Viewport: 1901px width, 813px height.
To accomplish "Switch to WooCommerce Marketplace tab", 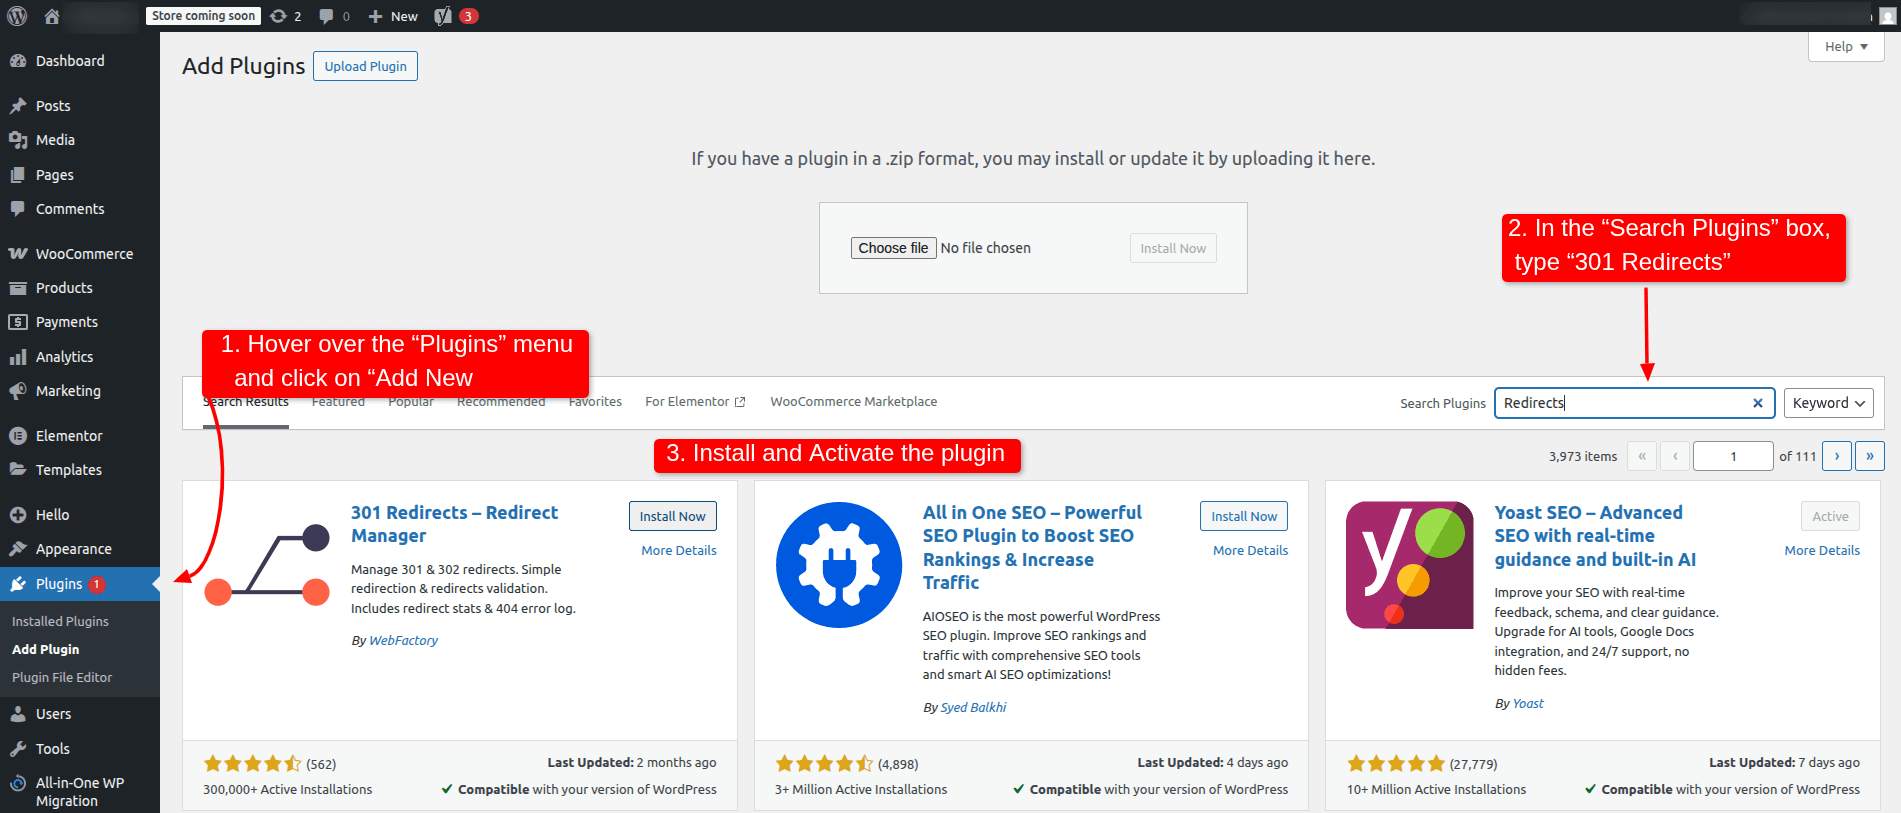I will pyautogui.click(x=854, y=402).
